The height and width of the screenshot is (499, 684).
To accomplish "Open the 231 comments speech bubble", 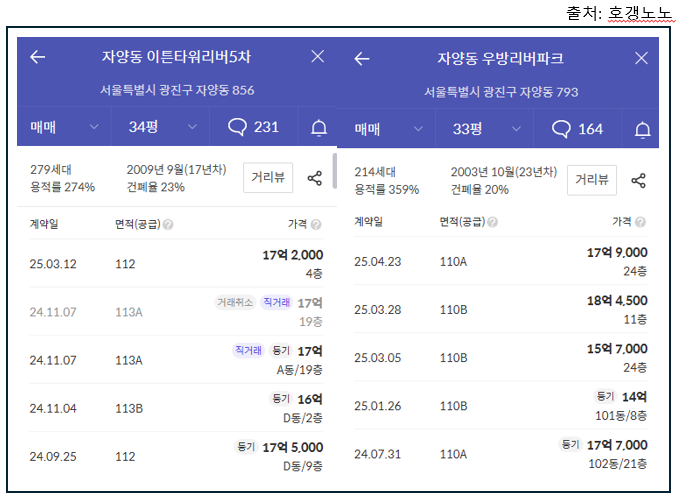I will pyautogui.click(x=253, y=127).
